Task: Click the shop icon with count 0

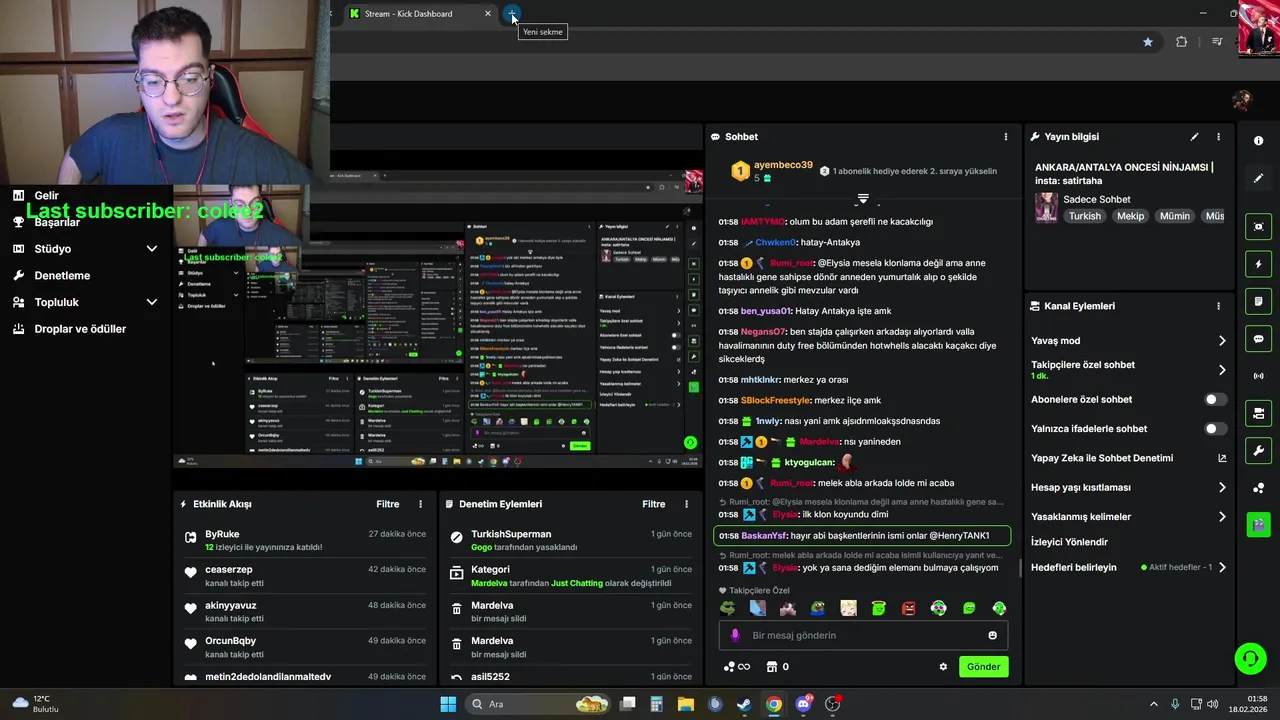Action: pos(777,667)
